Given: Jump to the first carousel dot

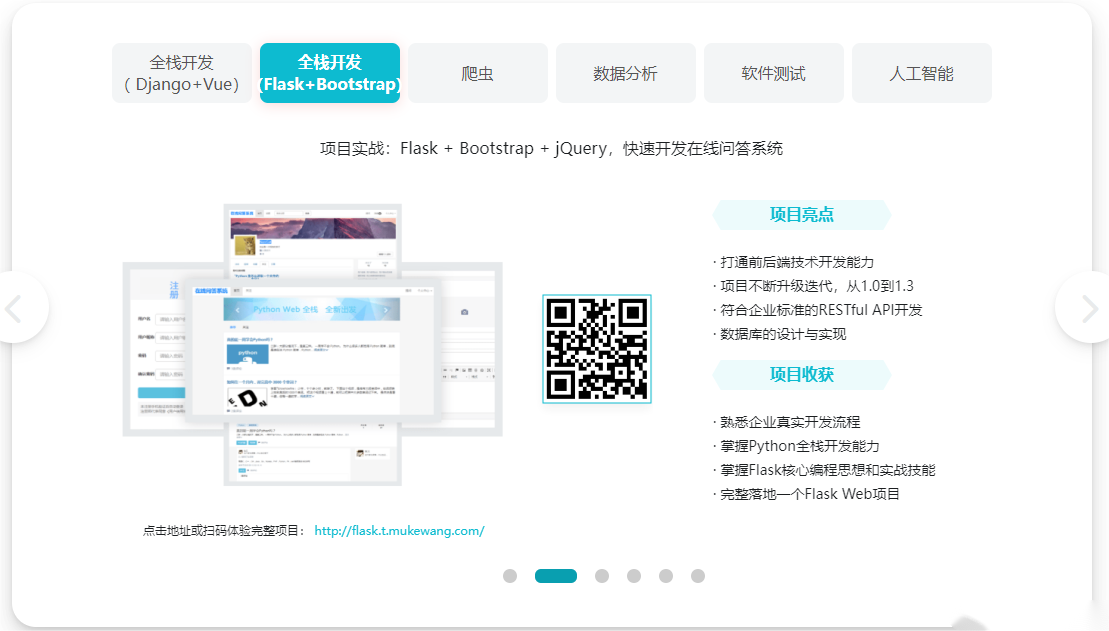Looking at the screenshot, I should [x=510, y=576].
